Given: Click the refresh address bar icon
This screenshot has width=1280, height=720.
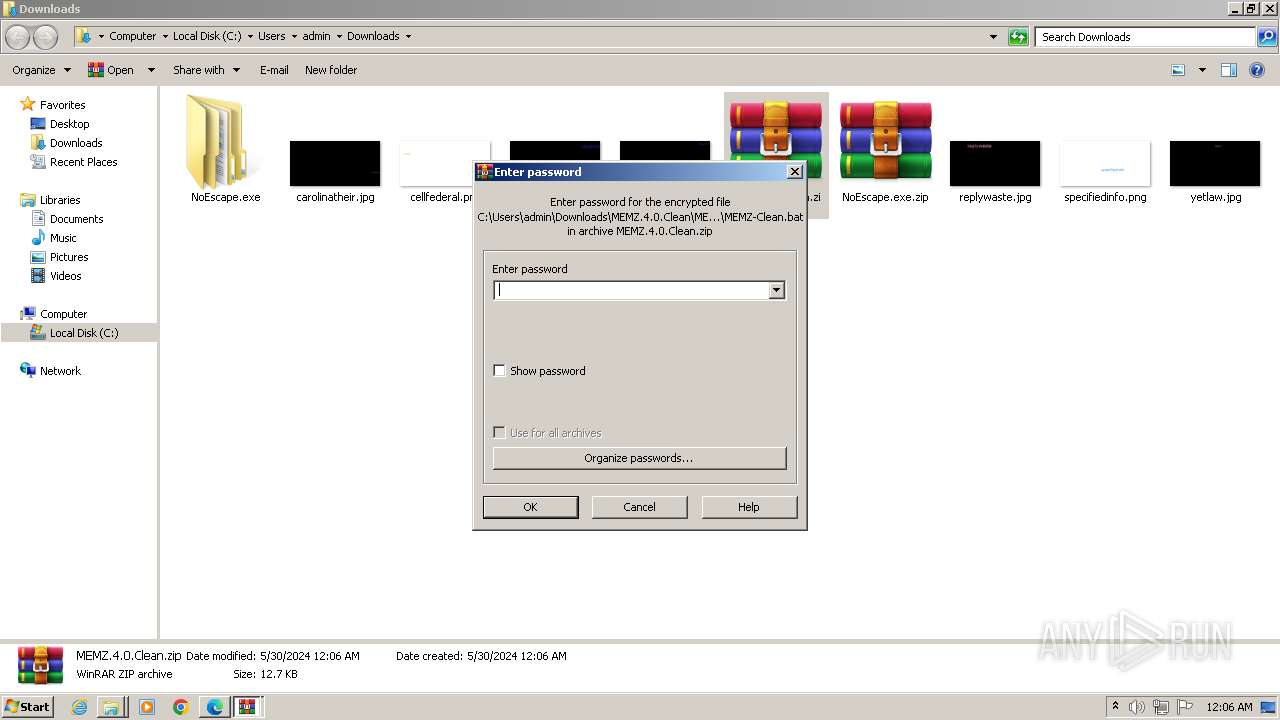Looking at the screenshot, I should [1018, 37].
